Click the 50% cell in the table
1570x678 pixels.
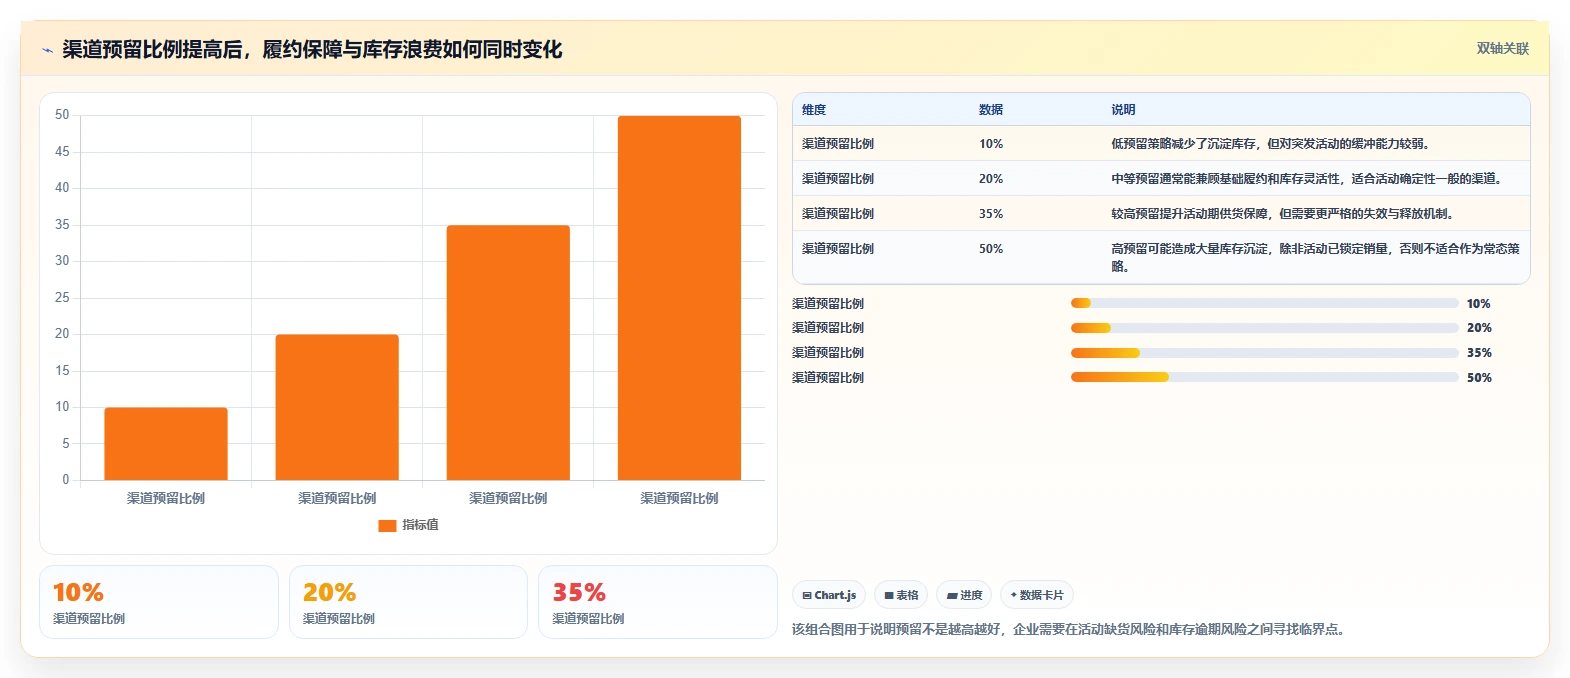point(991,249)
